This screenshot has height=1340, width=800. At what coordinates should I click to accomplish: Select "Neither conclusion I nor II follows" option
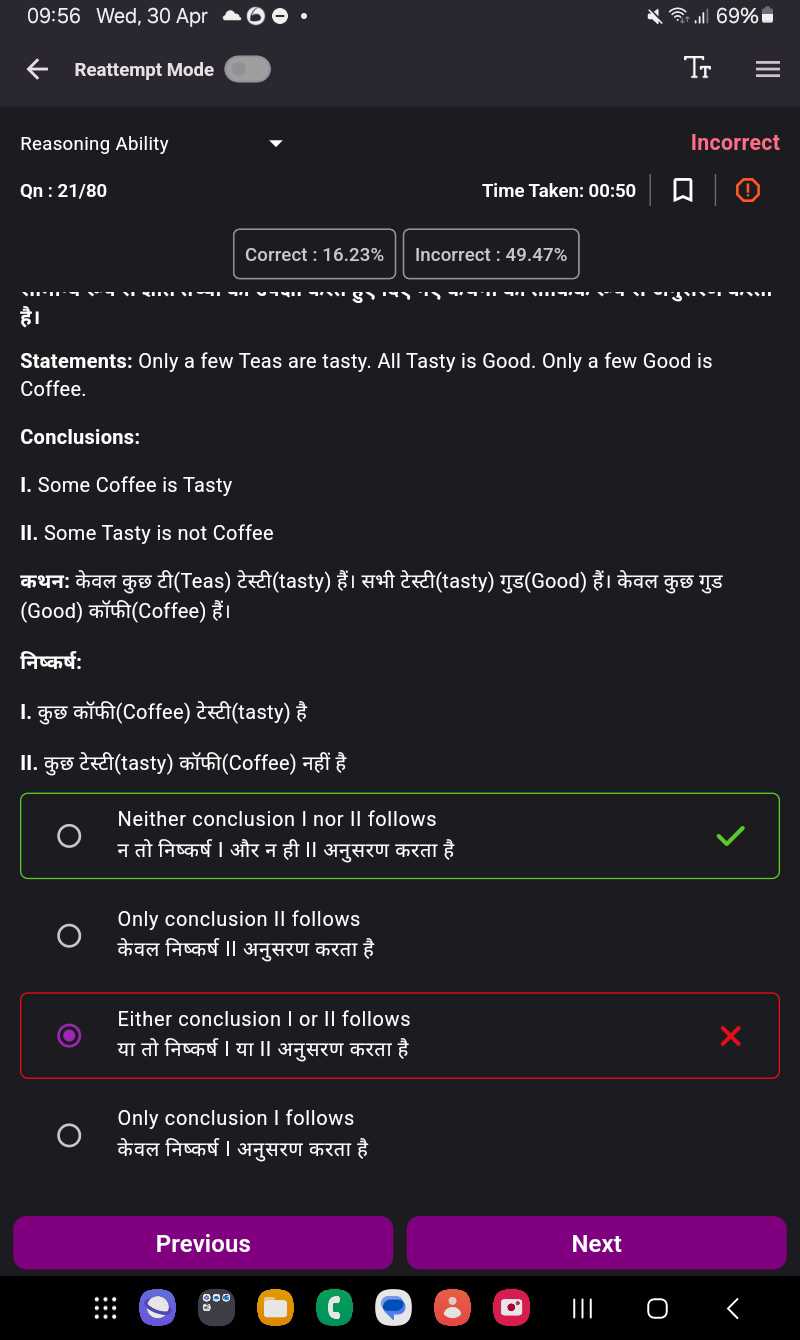click(400, 836)
